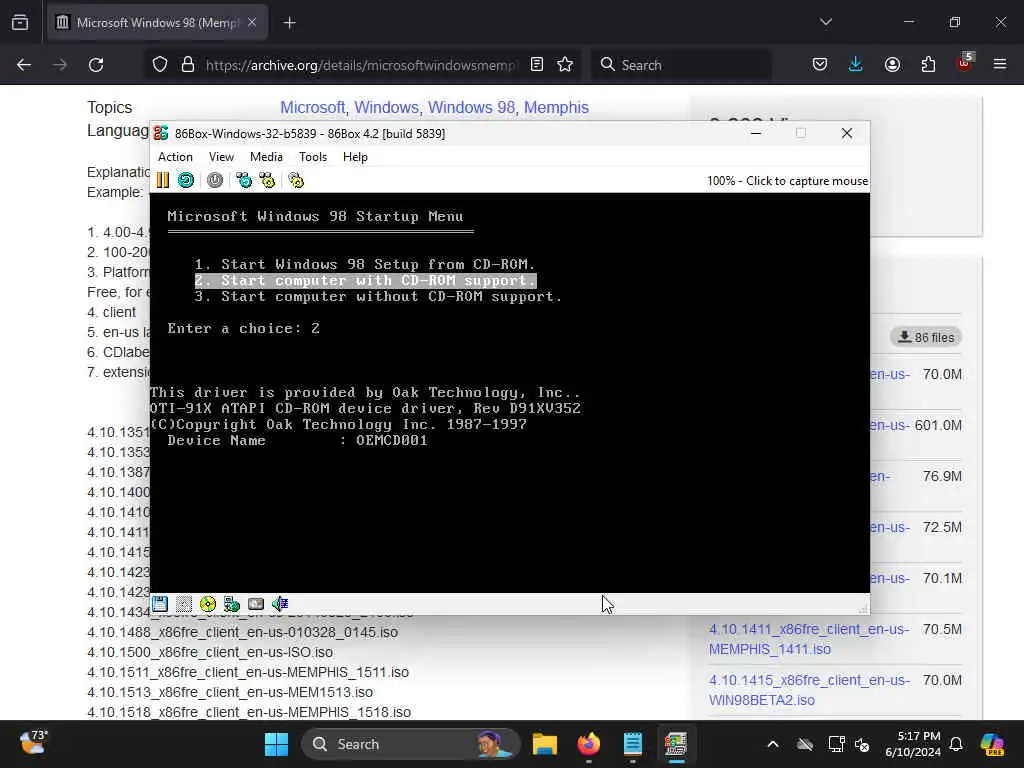Download the WIN98BETA2.iso file link

(x=808, y=690)
